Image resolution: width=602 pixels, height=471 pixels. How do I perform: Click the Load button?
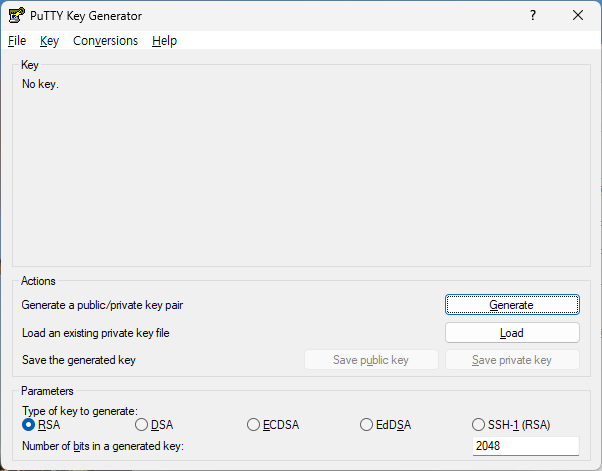click(x=512, y=333)
